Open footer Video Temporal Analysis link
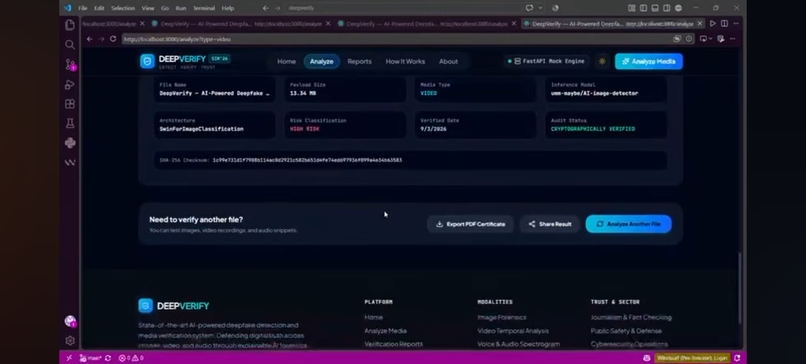 (x=513, y=331)
